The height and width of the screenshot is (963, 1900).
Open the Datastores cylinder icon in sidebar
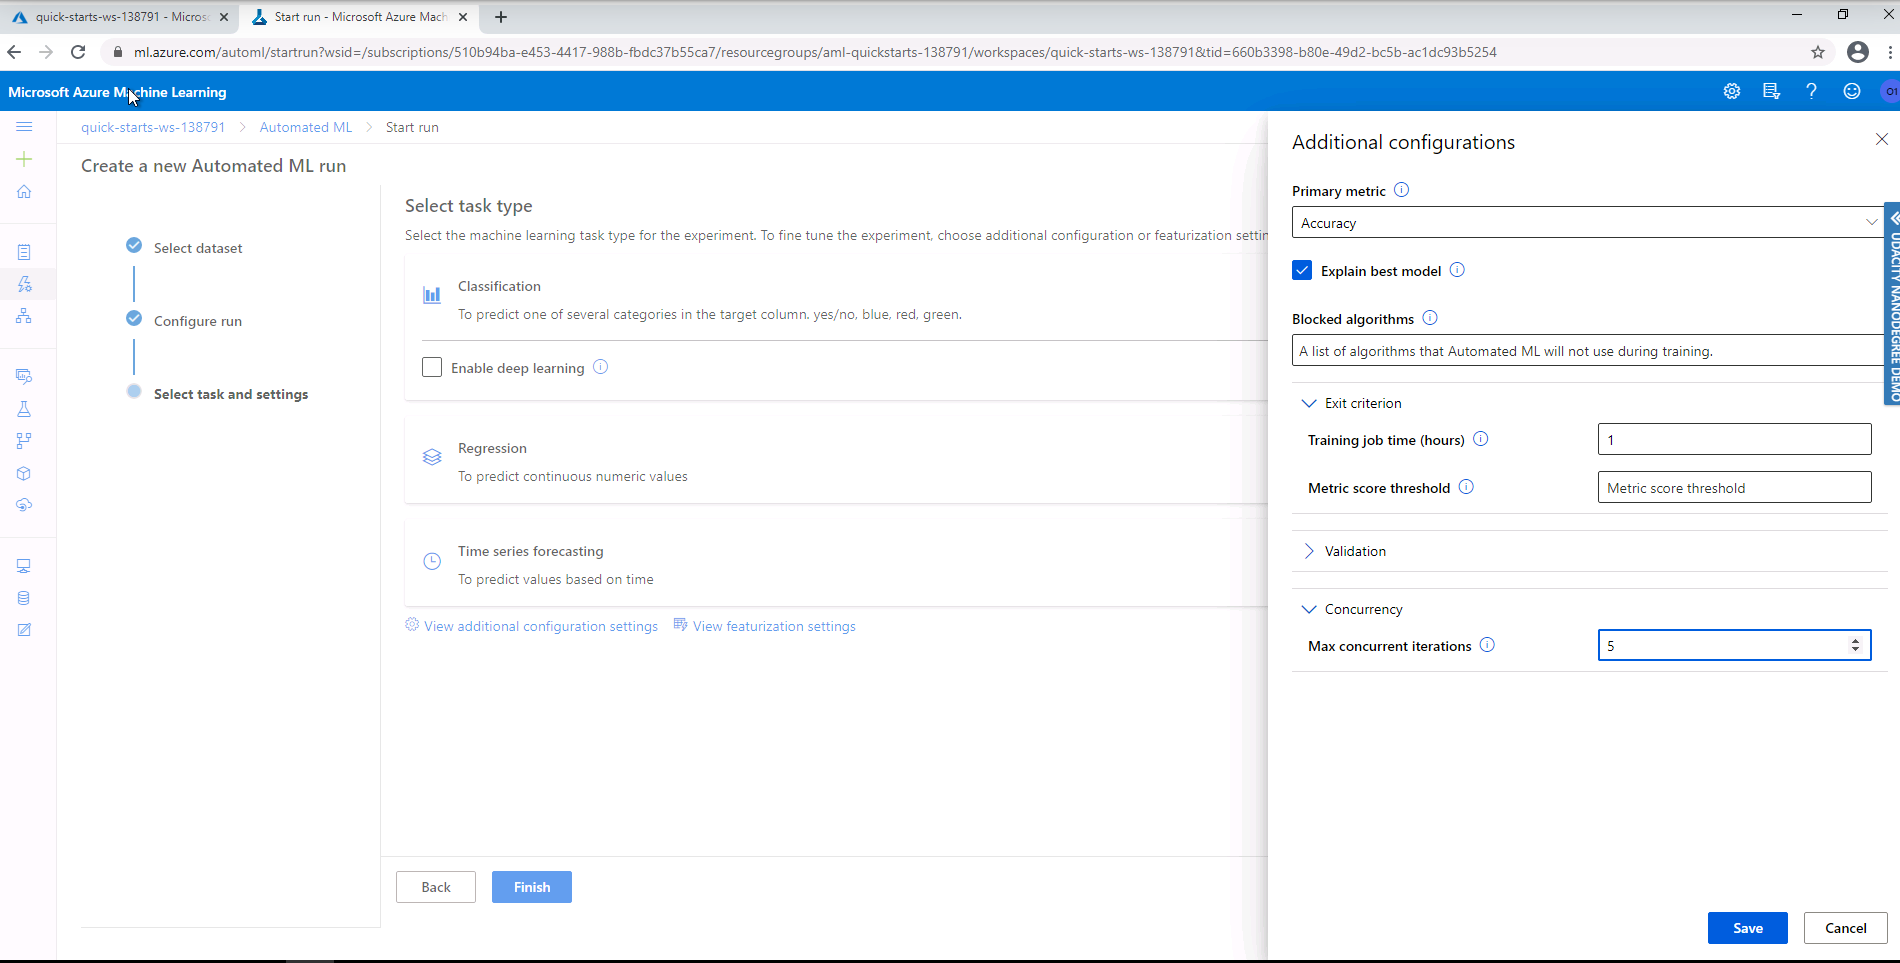tap(24, 598)
